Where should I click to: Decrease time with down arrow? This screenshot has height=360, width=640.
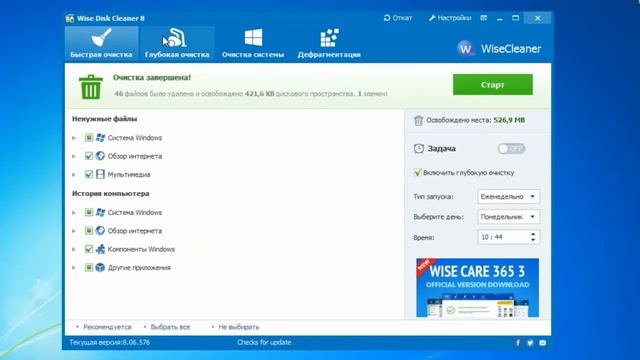[x=533, y=240]
